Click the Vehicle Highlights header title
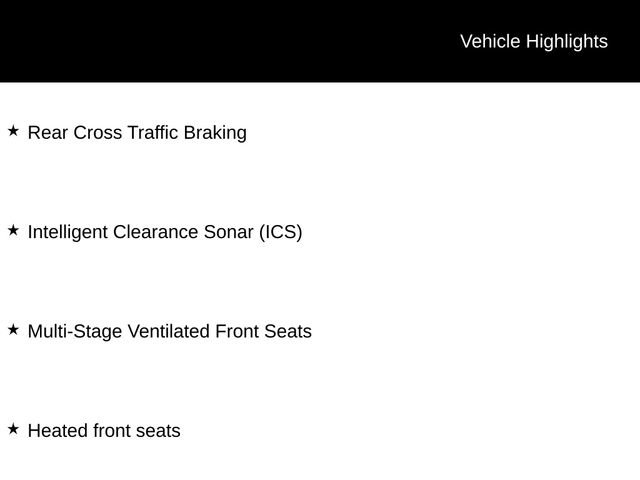 click(x=533, y=41)
